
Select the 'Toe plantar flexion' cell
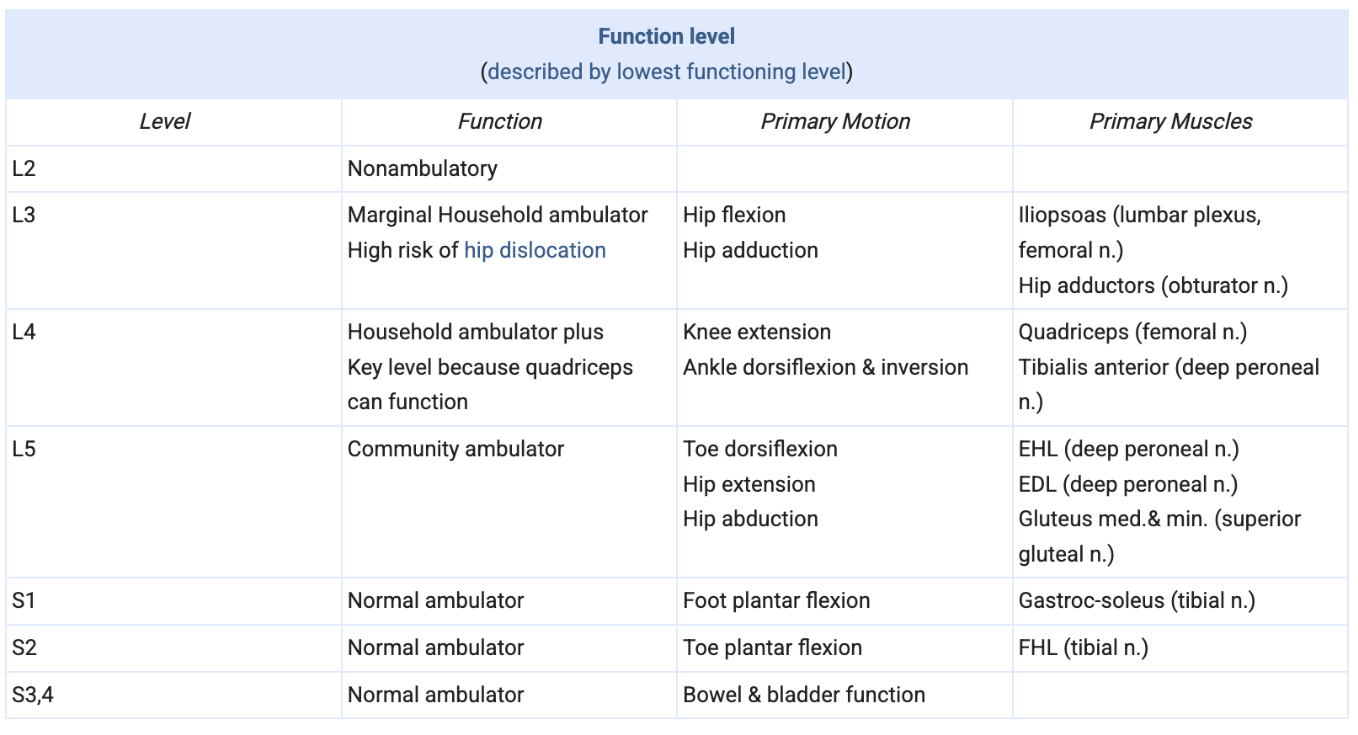[x=772, y=648]
